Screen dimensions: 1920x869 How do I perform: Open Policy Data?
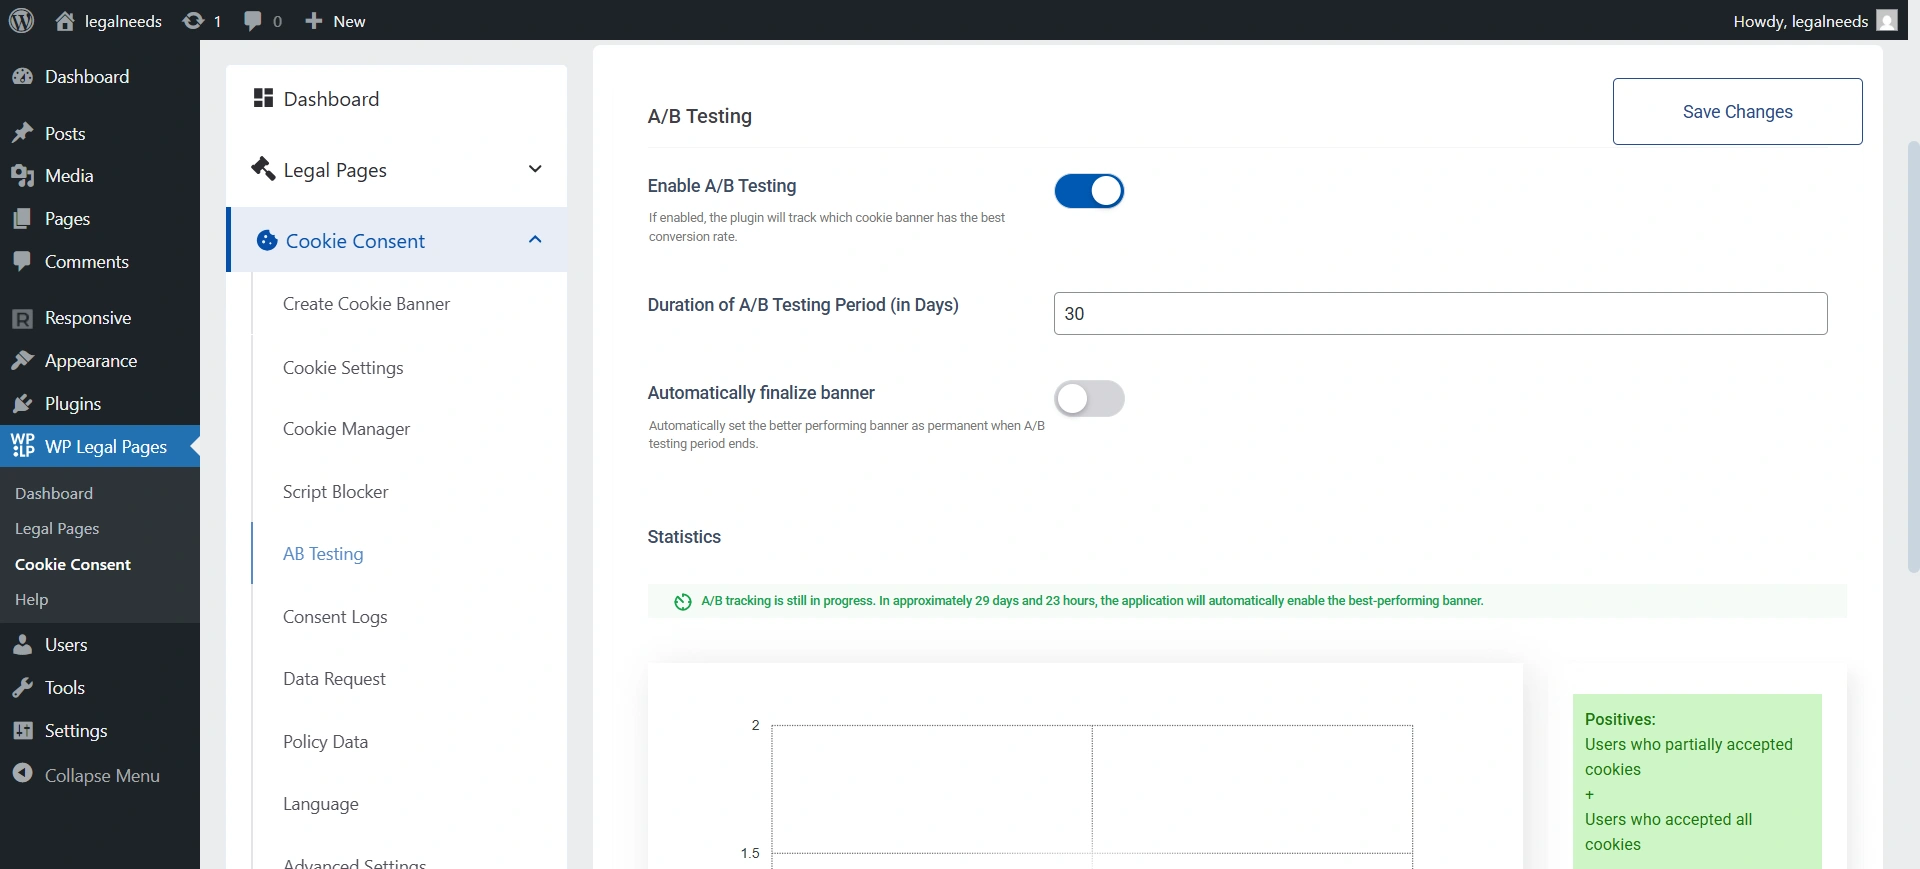click(x=325, y=742)
